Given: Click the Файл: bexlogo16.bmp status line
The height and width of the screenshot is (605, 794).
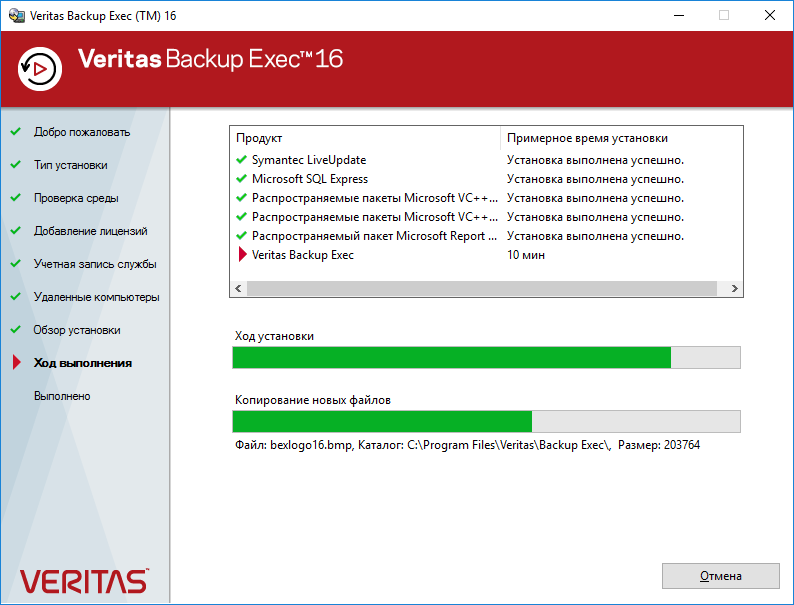Looking at the screenshot, I should coord(467,445).
